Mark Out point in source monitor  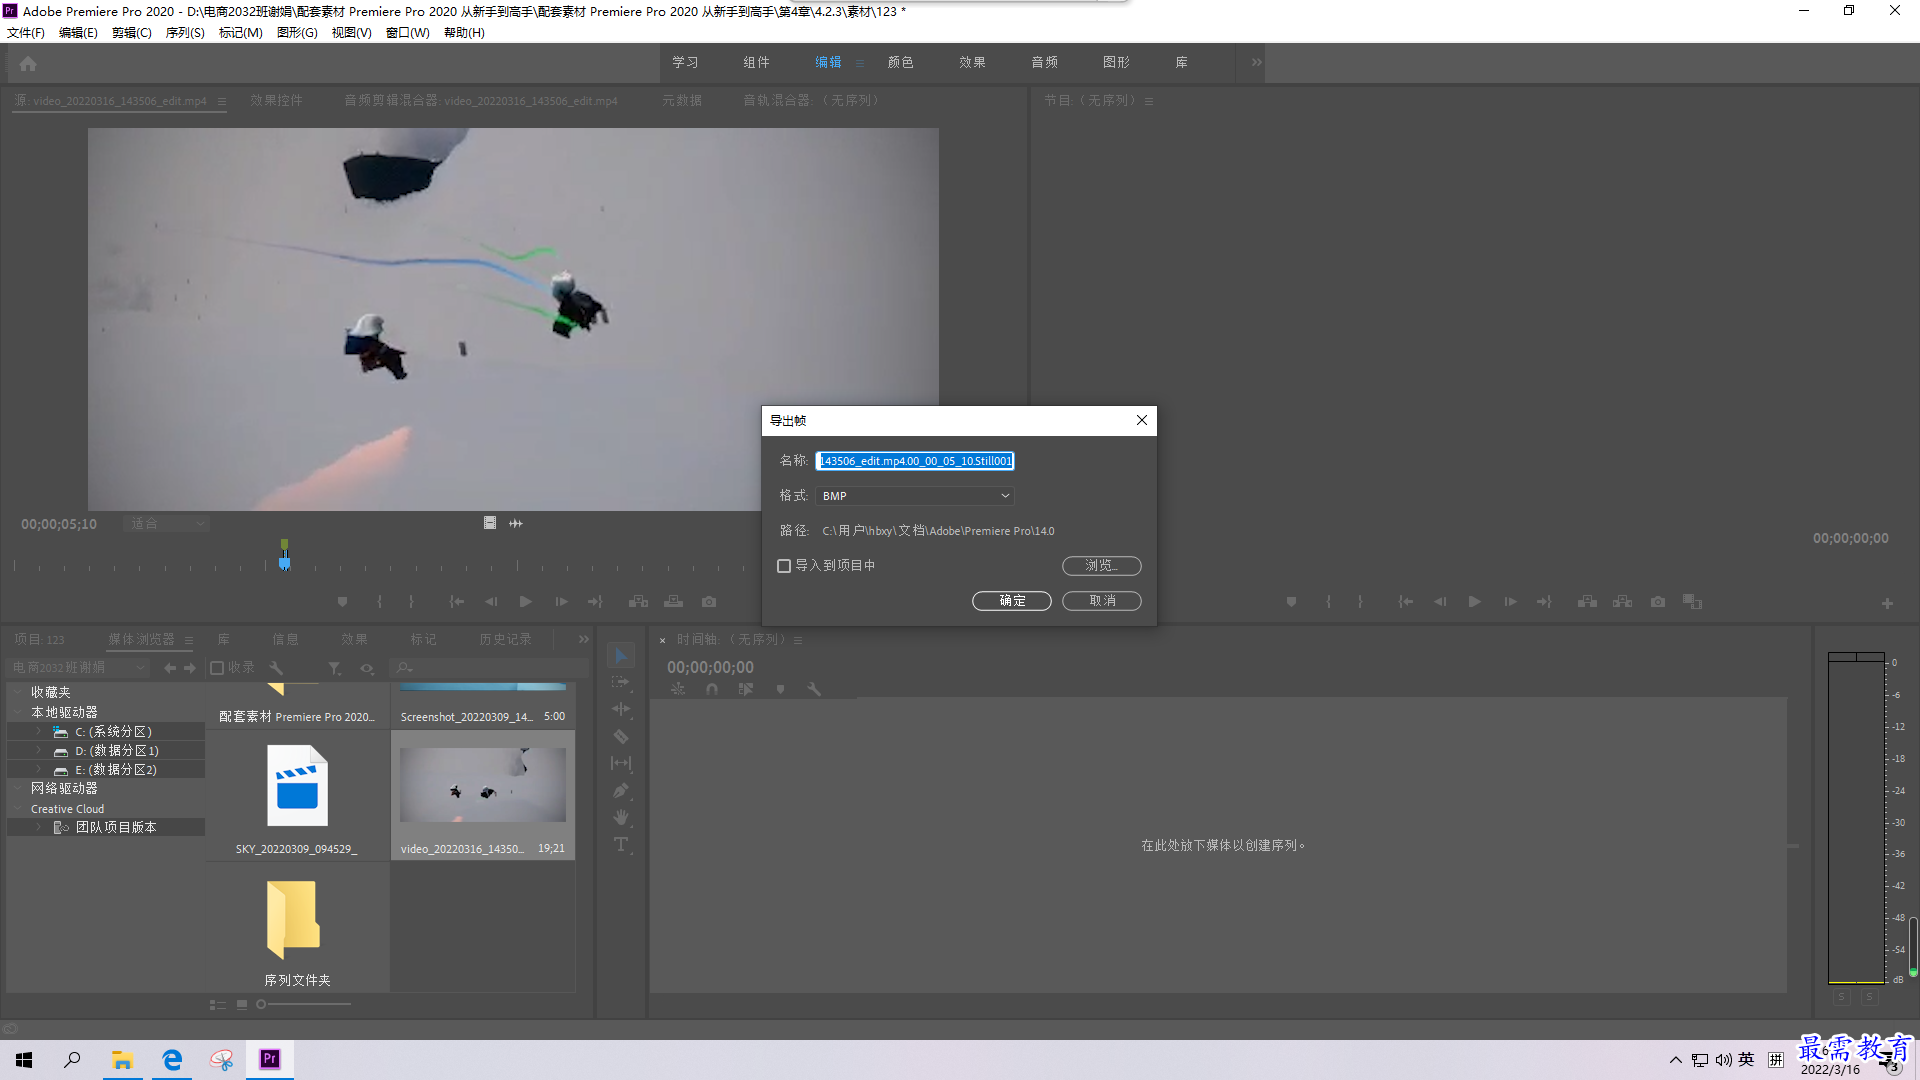tap(411, 602)
